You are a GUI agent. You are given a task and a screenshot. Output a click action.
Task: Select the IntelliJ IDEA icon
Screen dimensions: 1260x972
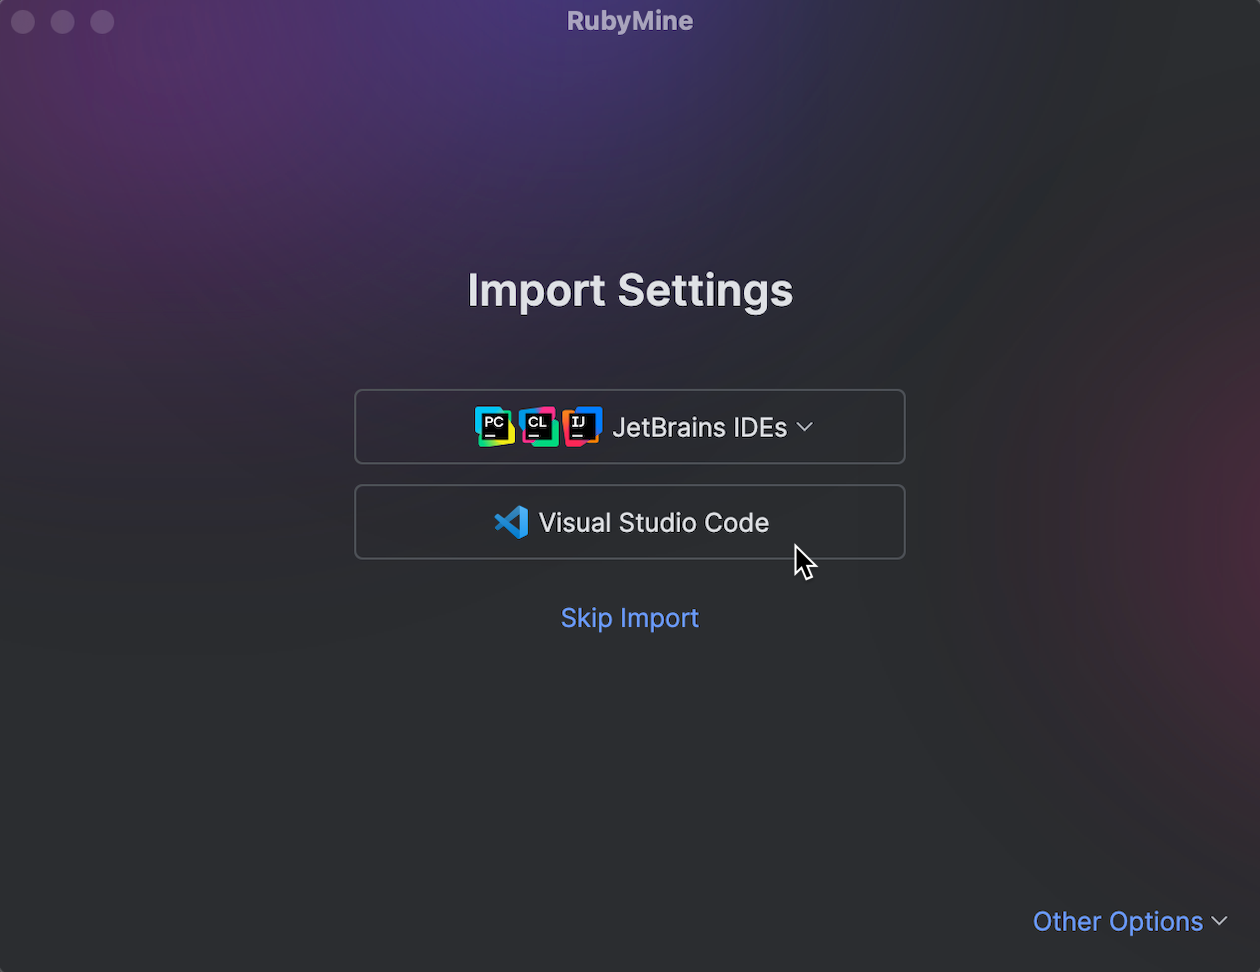pyautogui.click(x=583, y=426)
